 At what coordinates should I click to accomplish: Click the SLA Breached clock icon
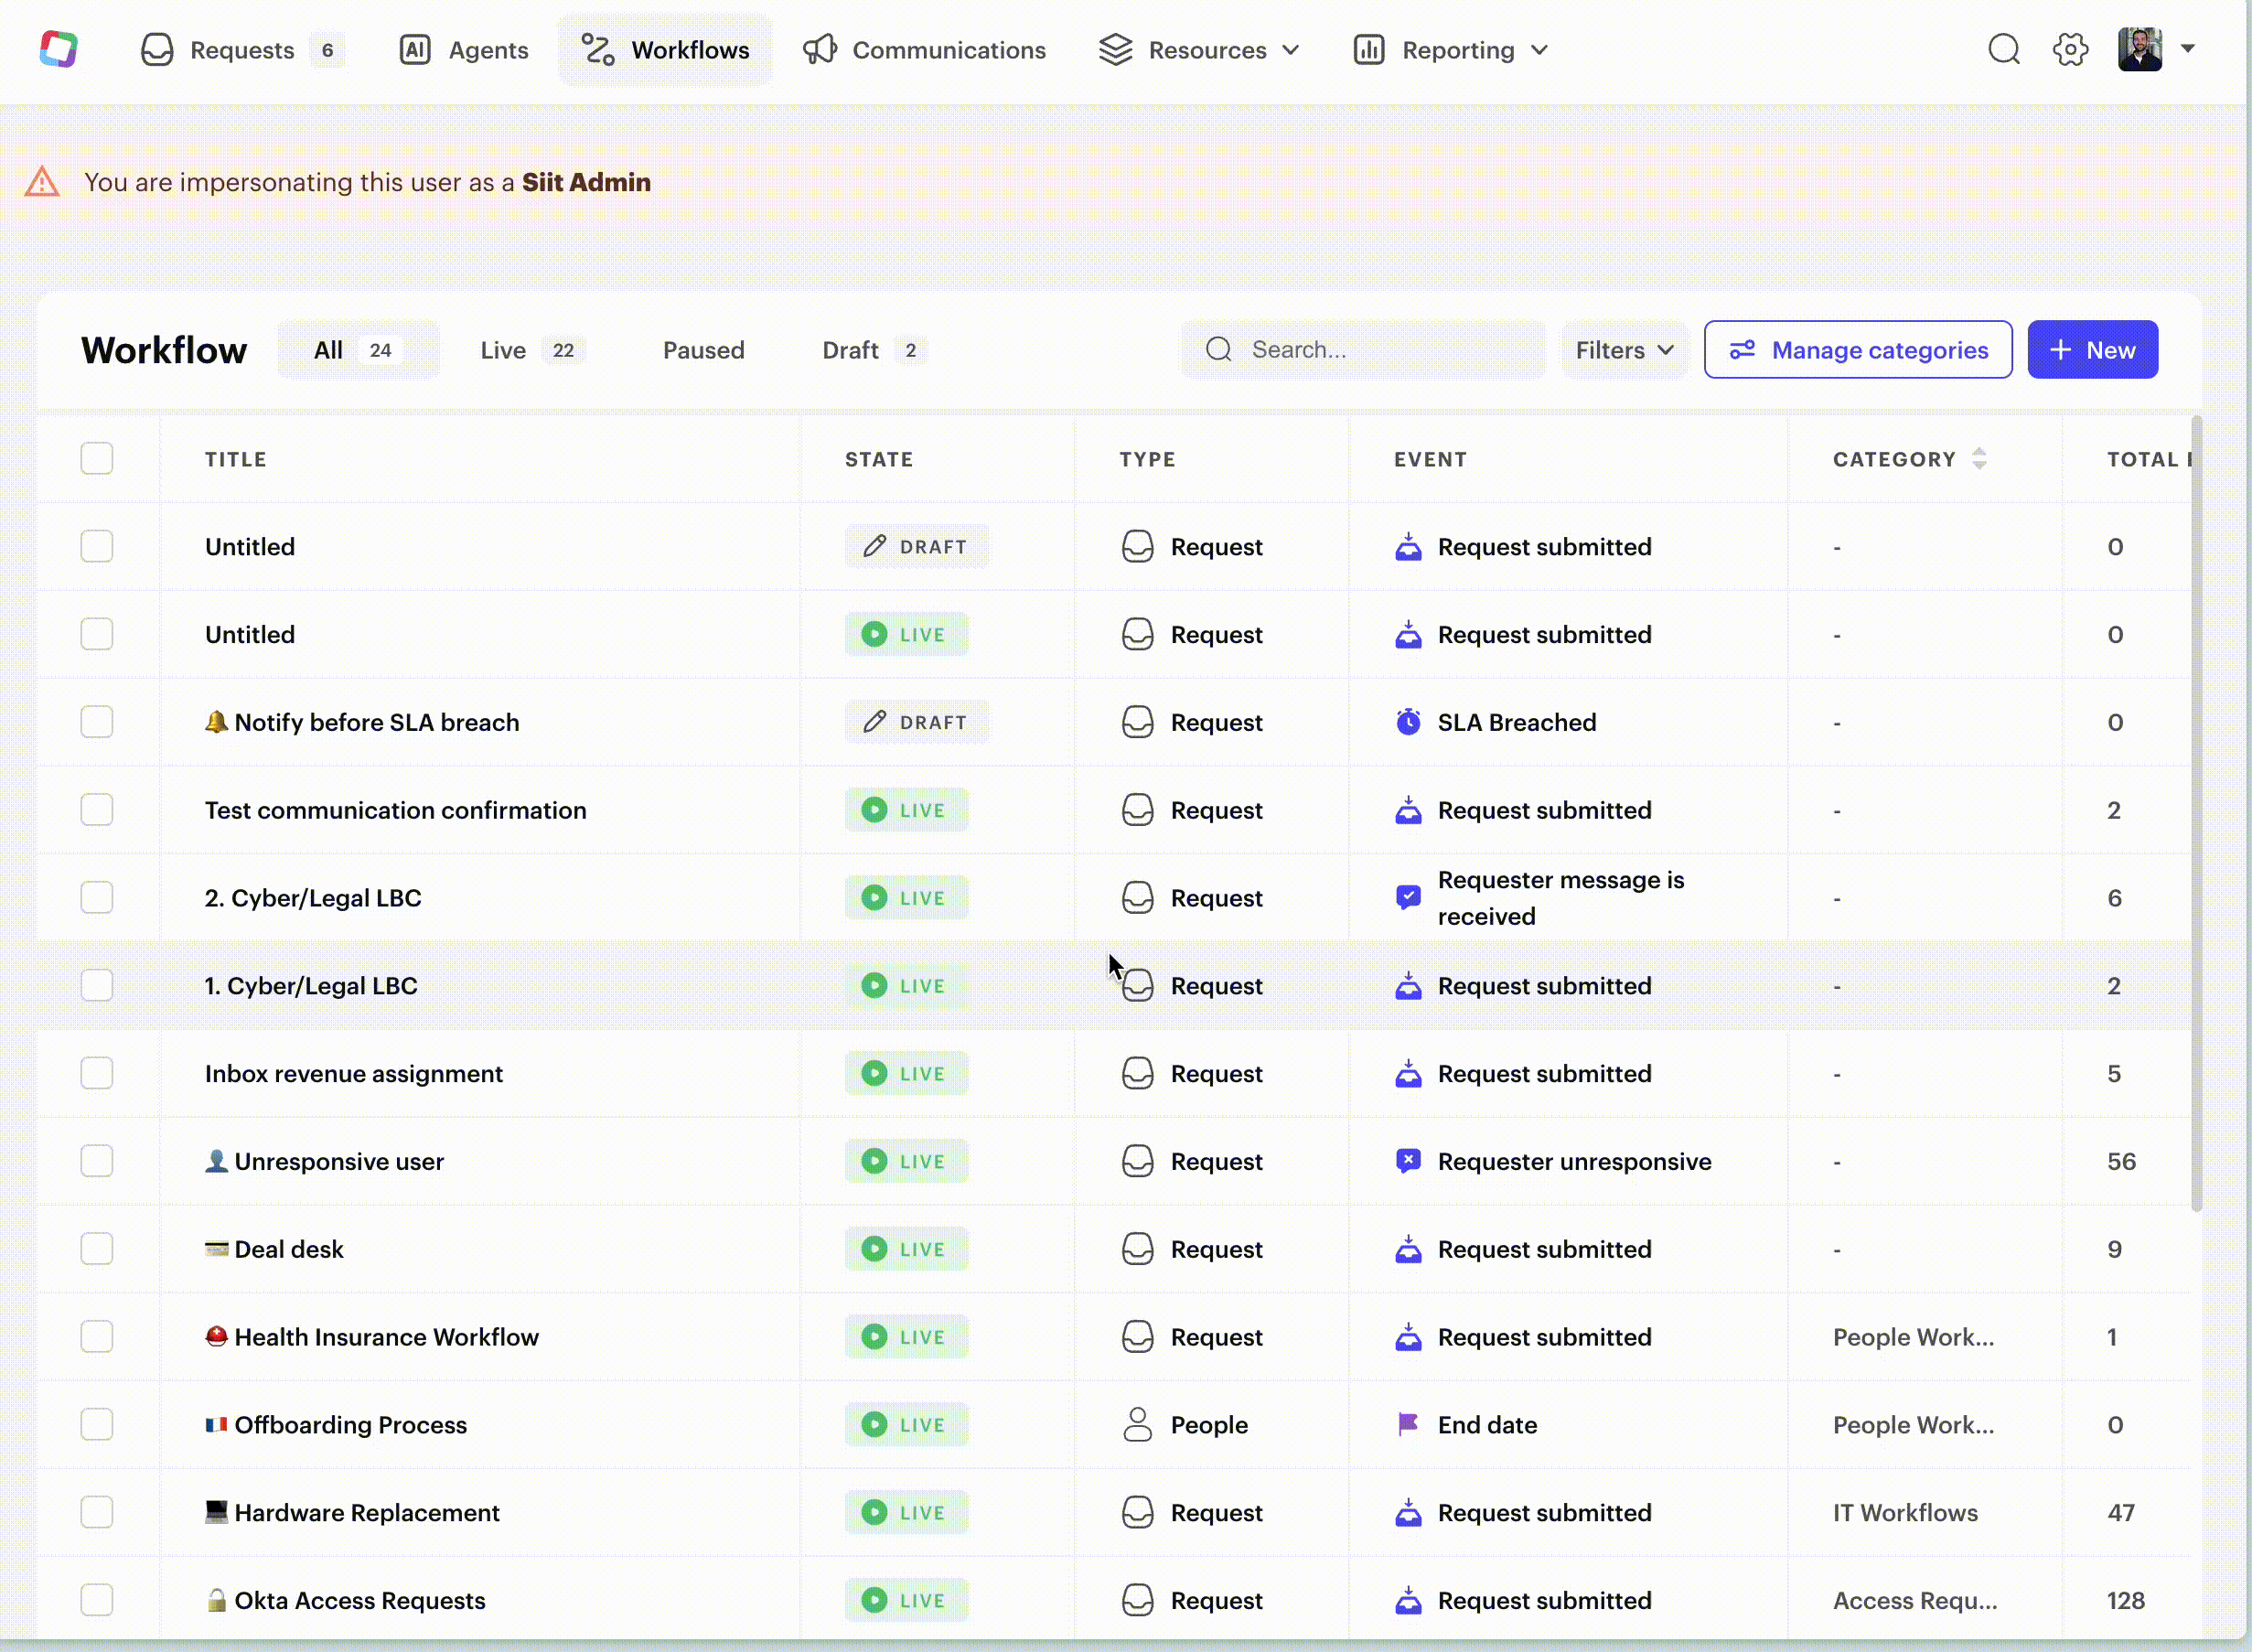click(1408, 722)
